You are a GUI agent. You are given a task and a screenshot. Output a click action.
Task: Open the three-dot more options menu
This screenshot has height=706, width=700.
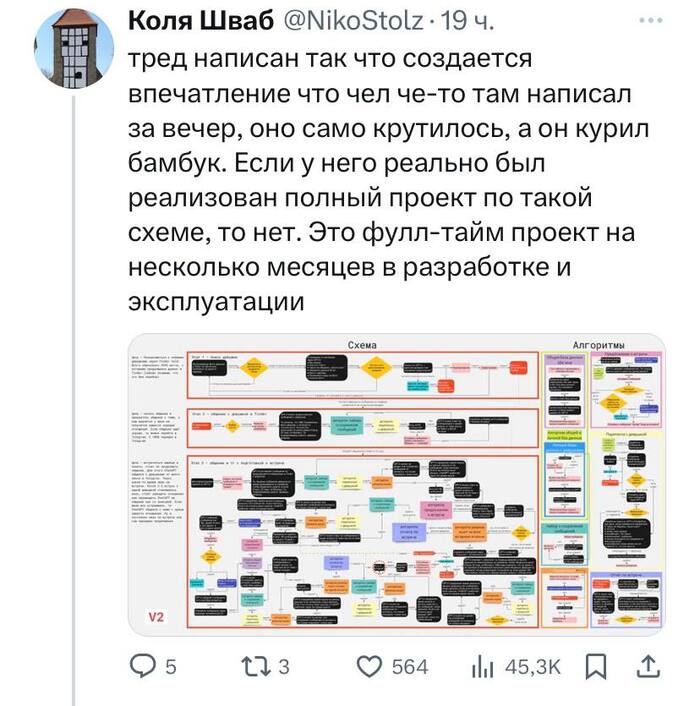651,20
